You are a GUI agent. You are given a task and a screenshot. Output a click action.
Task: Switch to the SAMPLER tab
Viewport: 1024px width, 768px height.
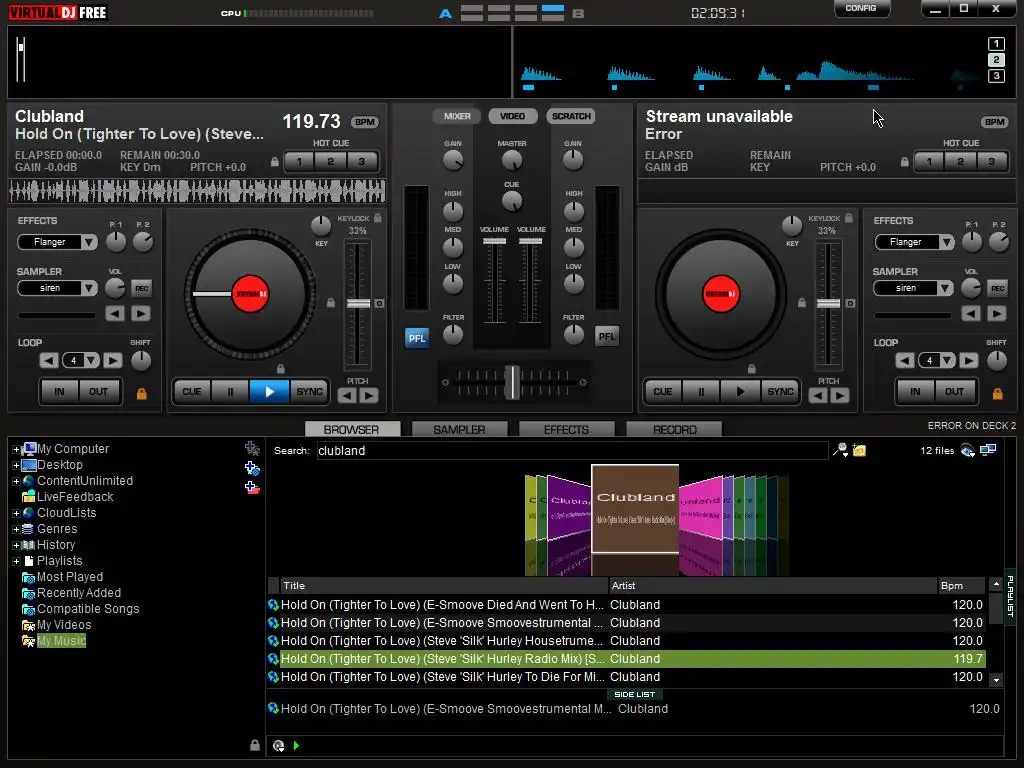coord(459,429)
